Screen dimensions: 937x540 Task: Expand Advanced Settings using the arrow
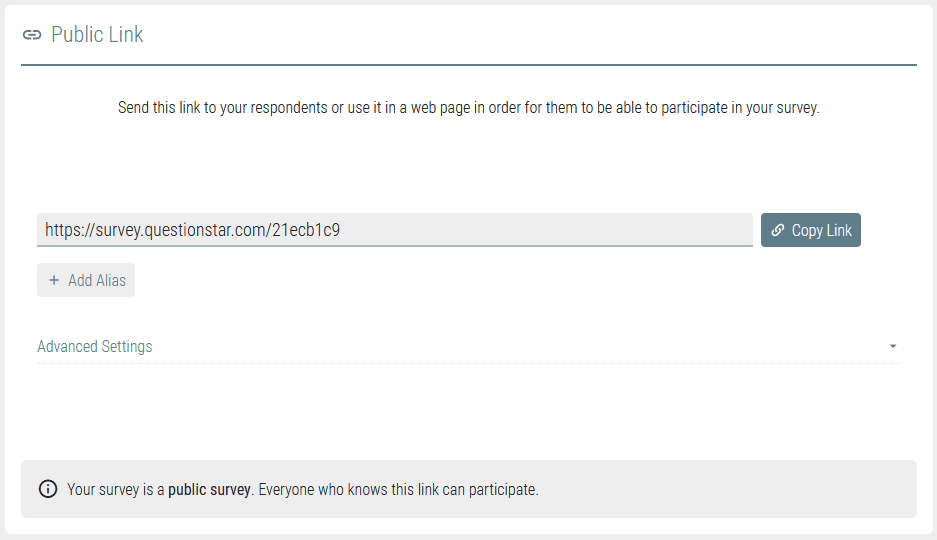point(892,346)
